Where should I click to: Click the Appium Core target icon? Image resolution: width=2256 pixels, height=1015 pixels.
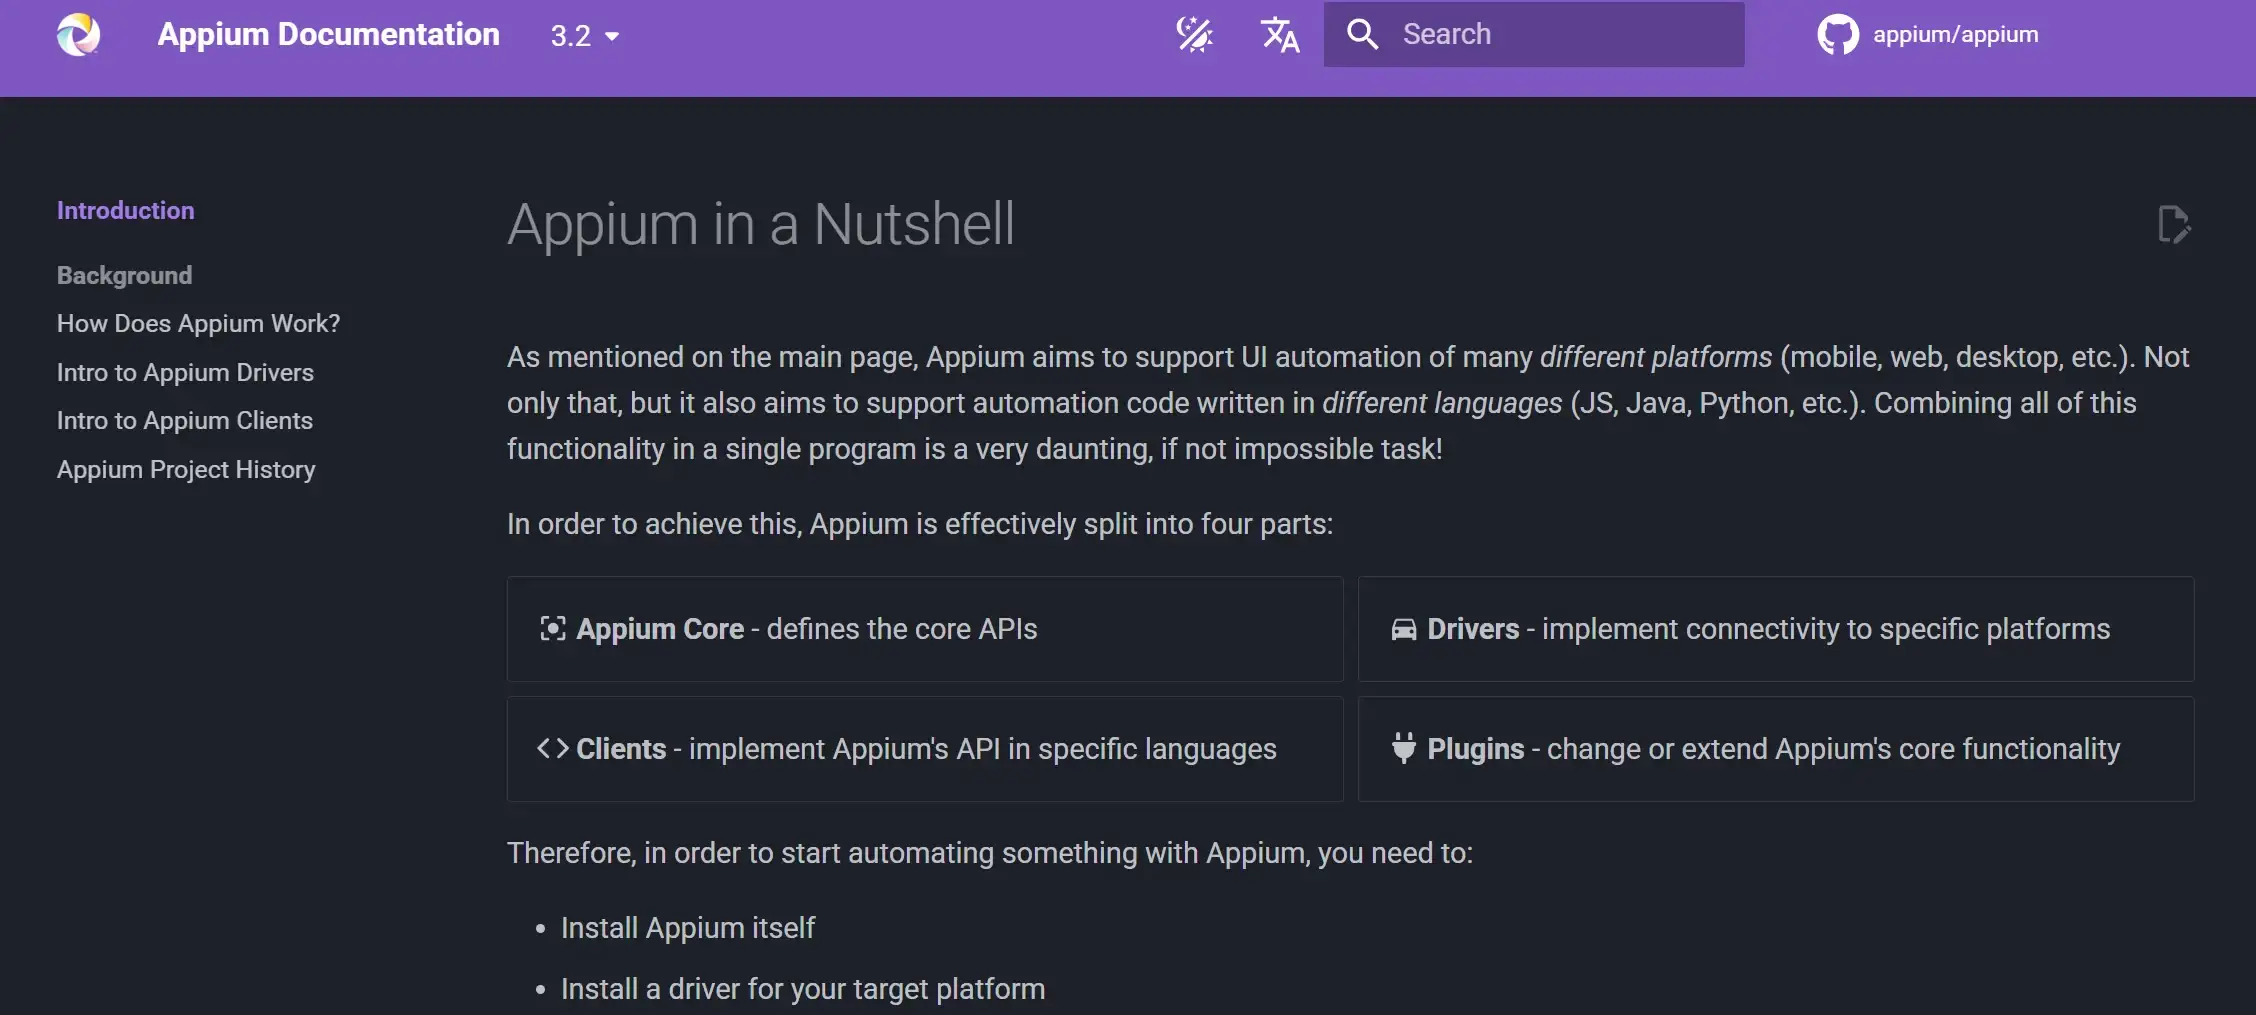click(x=553, y=629)
